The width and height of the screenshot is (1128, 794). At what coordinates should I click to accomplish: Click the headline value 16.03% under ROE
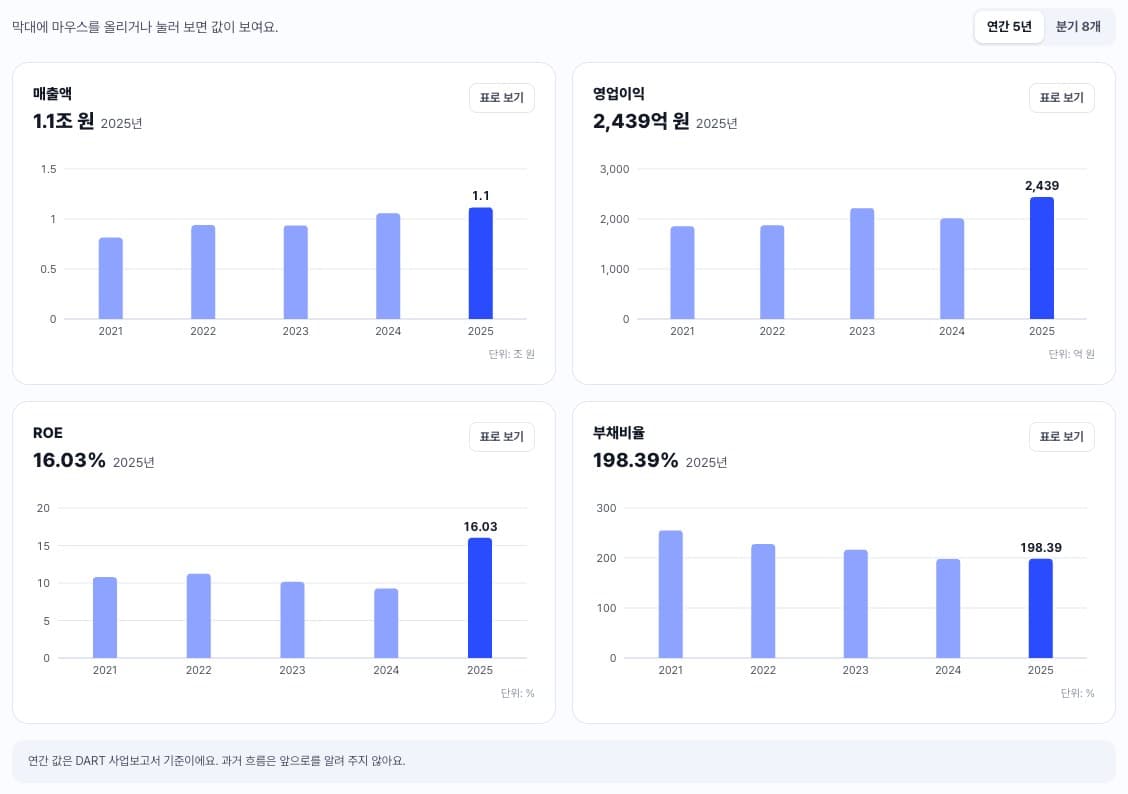pyautogui.click(x=69, y=460)
